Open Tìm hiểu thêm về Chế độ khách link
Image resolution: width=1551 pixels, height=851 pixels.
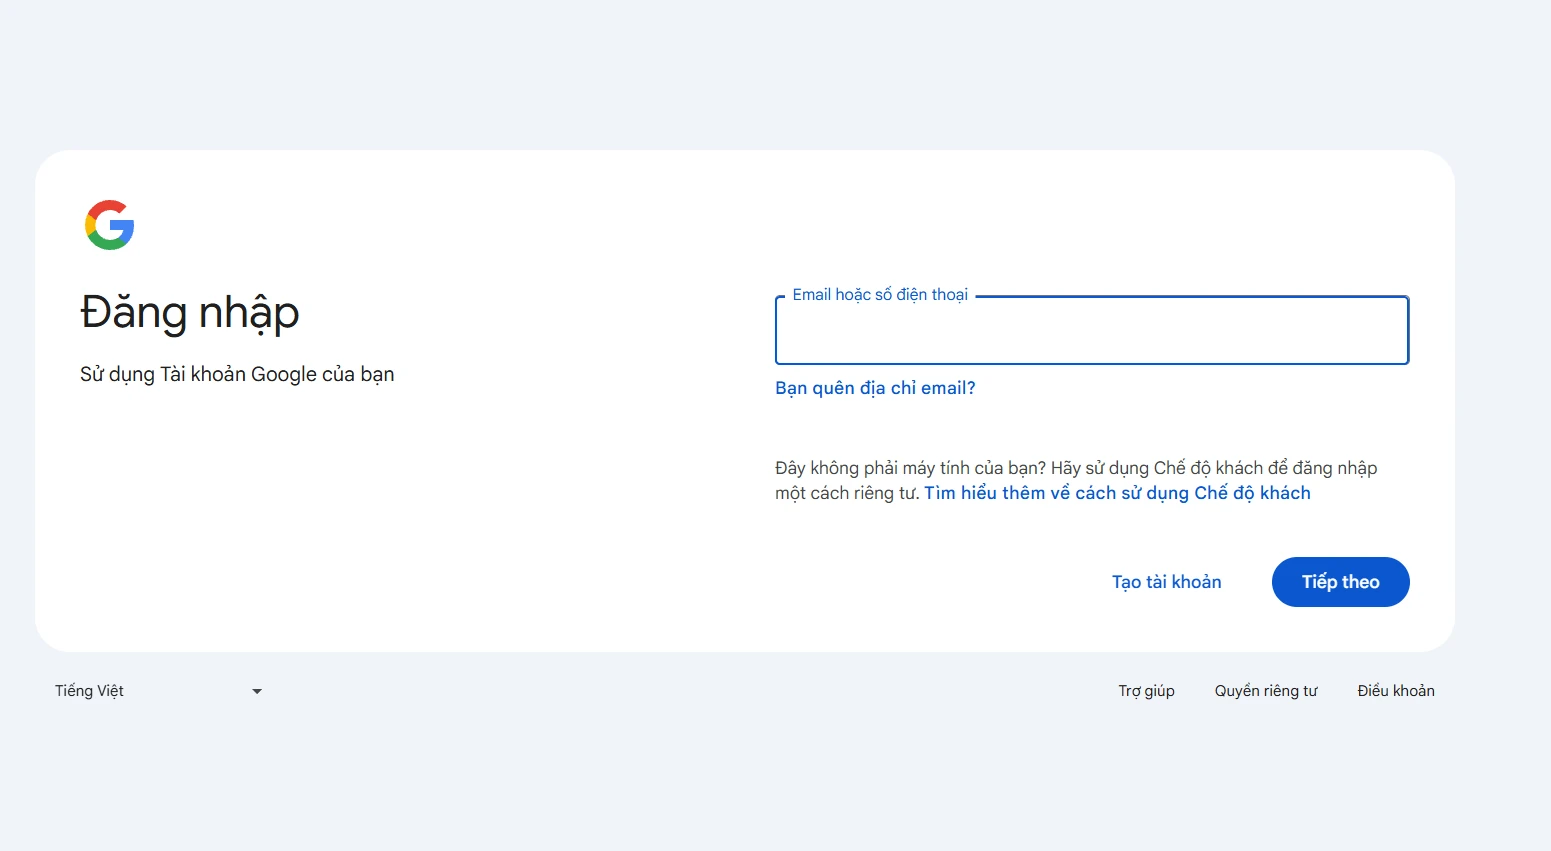pyautogui.click(x=1117, y=493)
